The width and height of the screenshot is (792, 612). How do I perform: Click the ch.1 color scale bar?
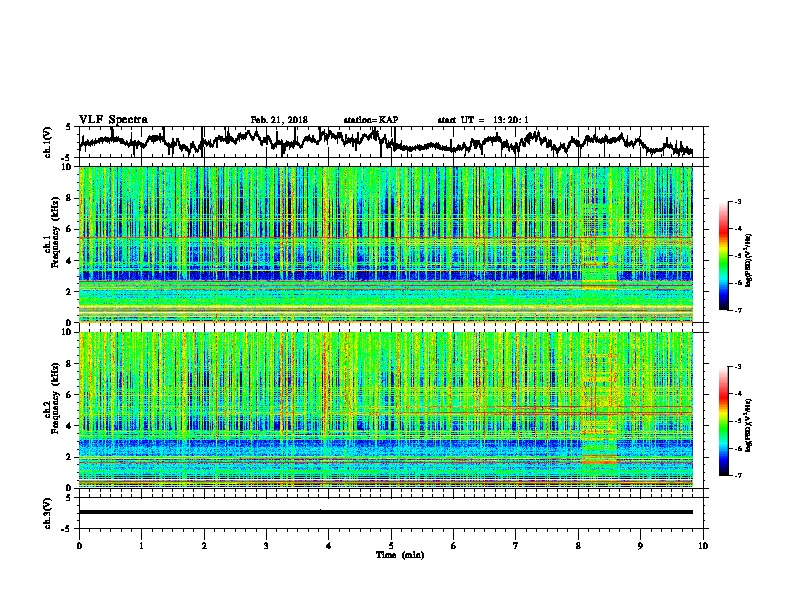(x=724, y=256)
